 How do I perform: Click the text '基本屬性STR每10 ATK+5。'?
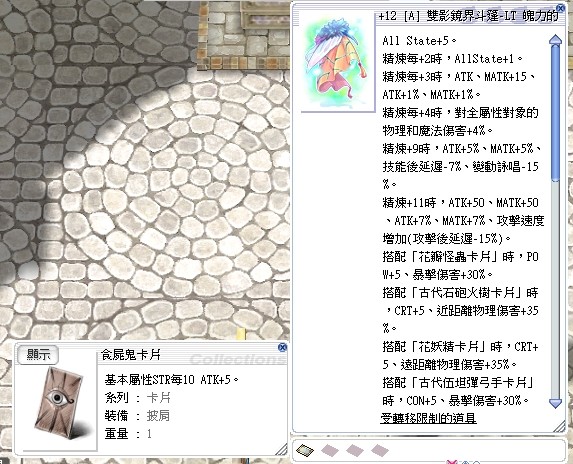point(171,380)
